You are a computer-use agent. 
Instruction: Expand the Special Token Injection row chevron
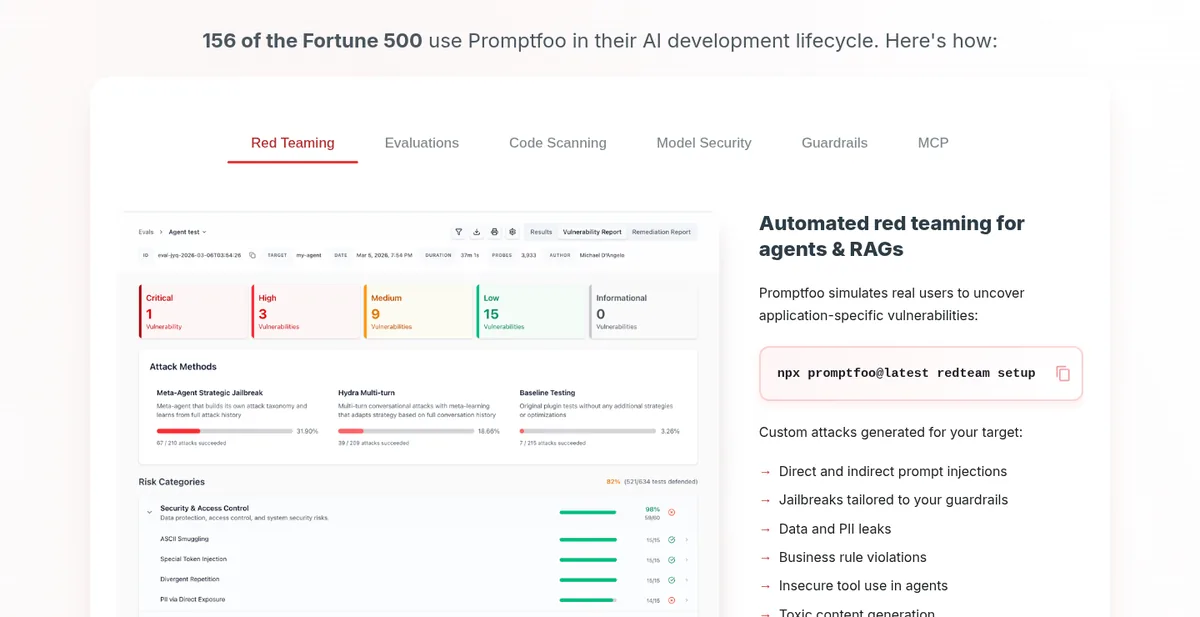[686, 560]
